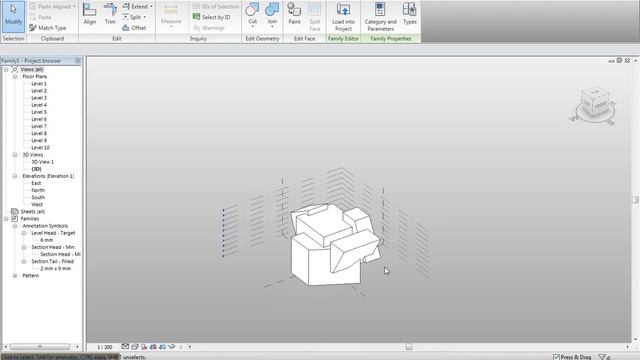Click the Align tool
This screenshot has width=640, height=360.
point(89,14)
